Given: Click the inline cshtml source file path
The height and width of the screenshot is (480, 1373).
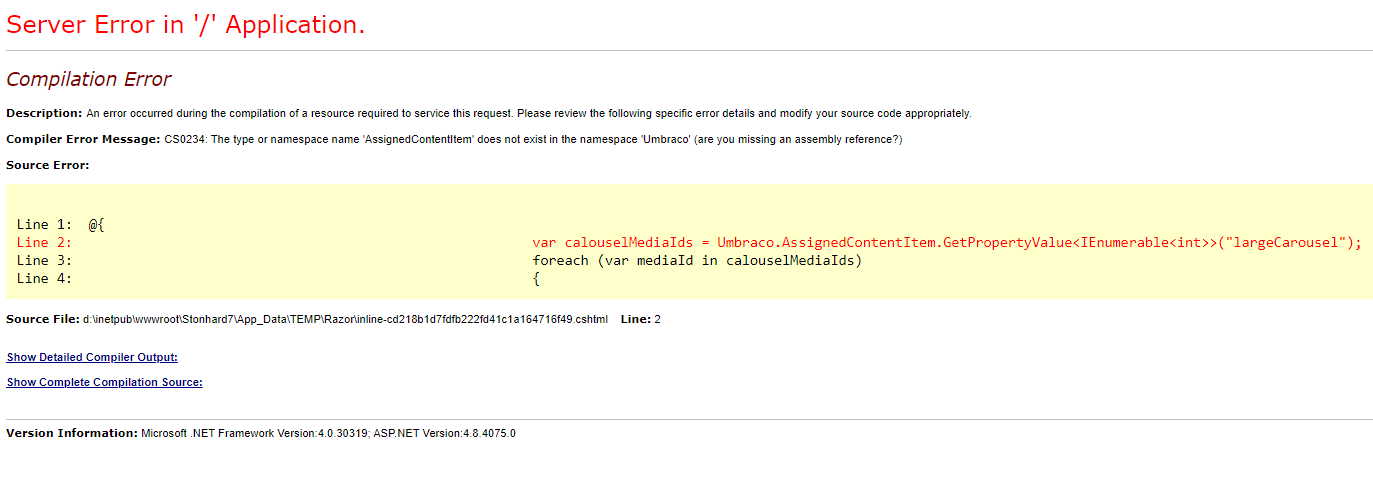Looking at the screenshot, I should [345, 319].
